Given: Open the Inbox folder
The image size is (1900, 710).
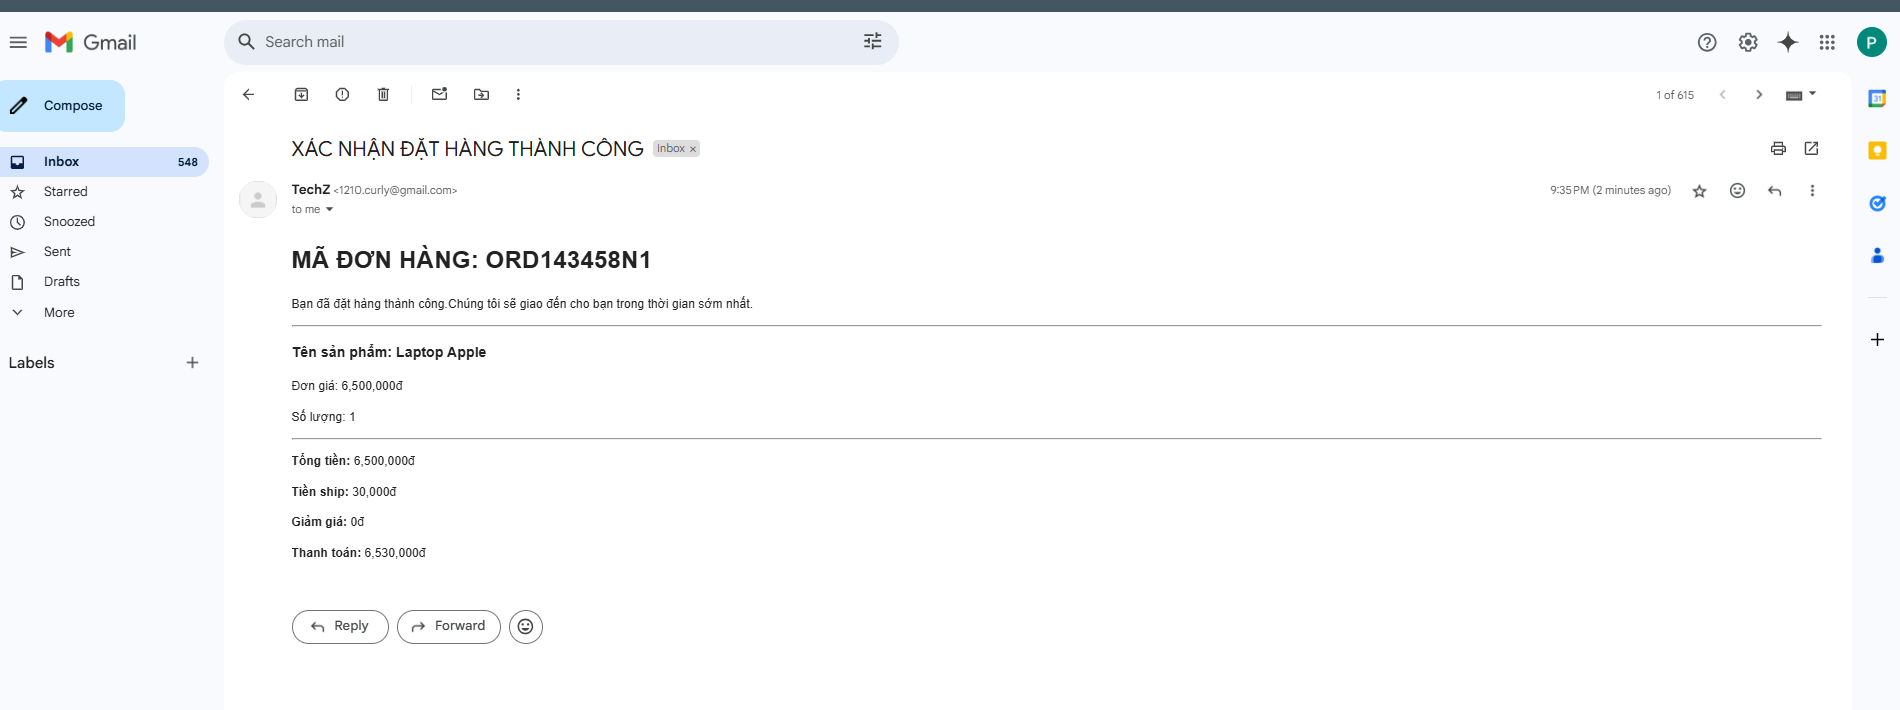Looking at the screenshot, I should [104, 162].
